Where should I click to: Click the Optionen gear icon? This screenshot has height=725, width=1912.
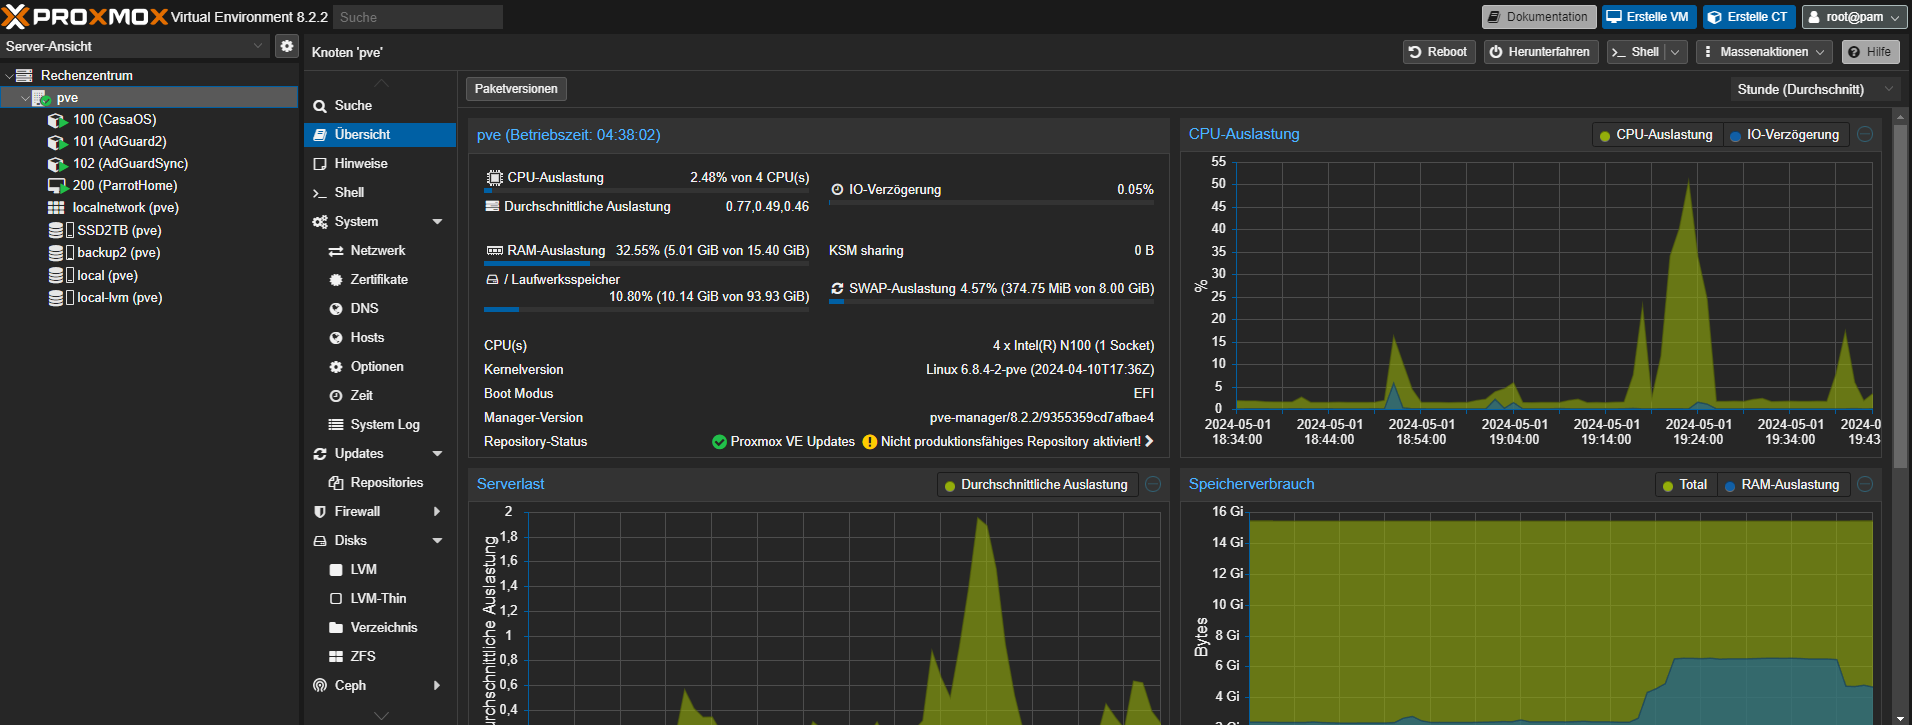click(336, 367)
